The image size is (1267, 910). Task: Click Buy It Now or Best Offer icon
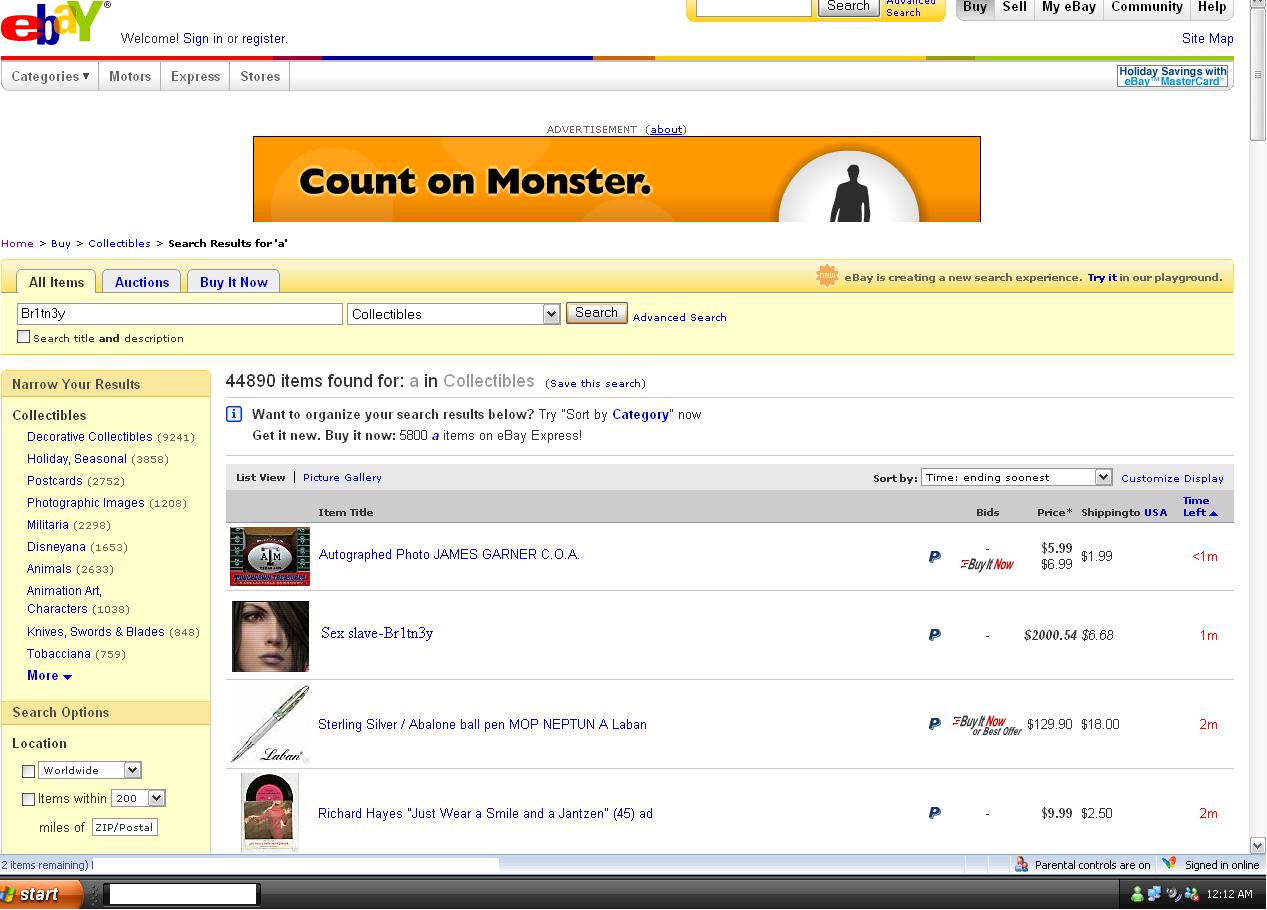[987, 725]
